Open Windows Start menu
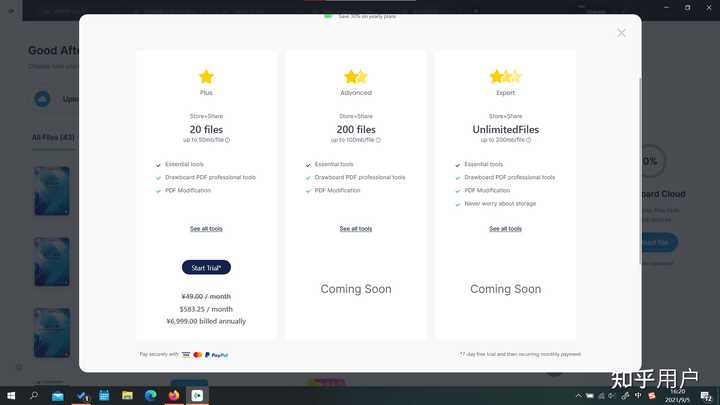The width and height of the screenshot is (720, 405). coord(11,395)
